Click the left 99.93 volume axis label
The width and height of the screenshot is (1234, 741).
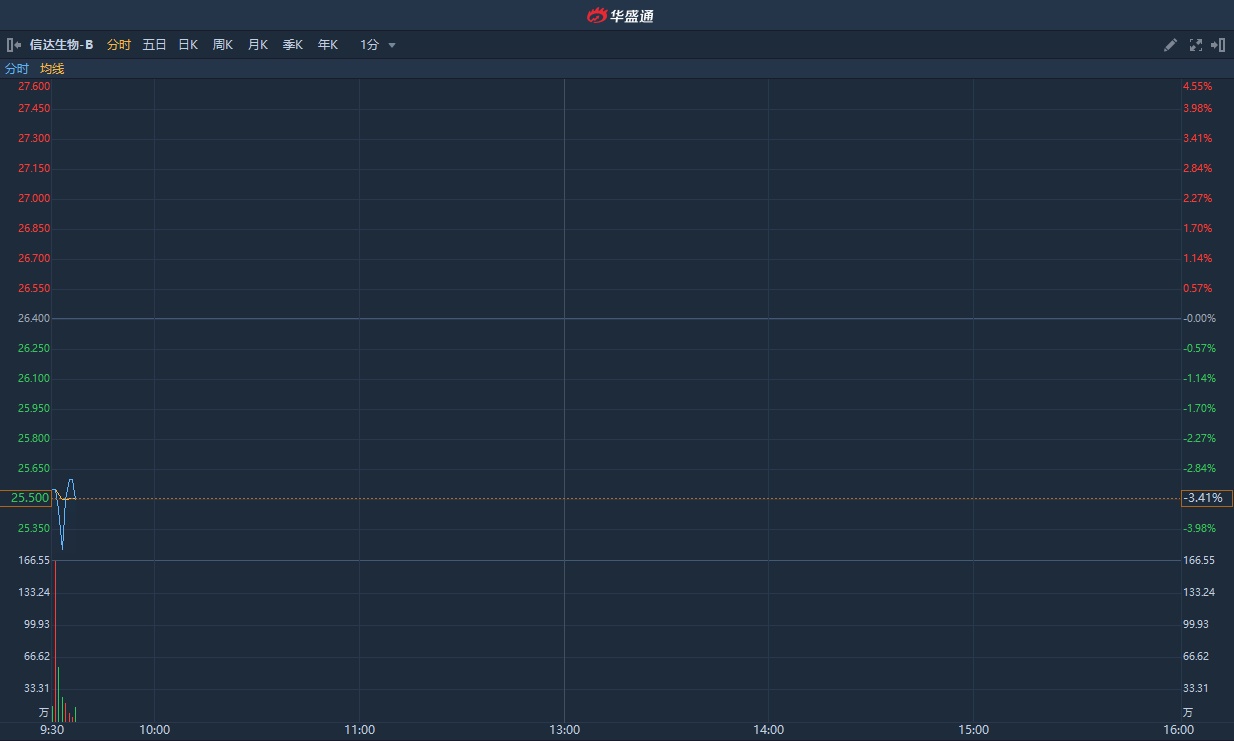36,624
